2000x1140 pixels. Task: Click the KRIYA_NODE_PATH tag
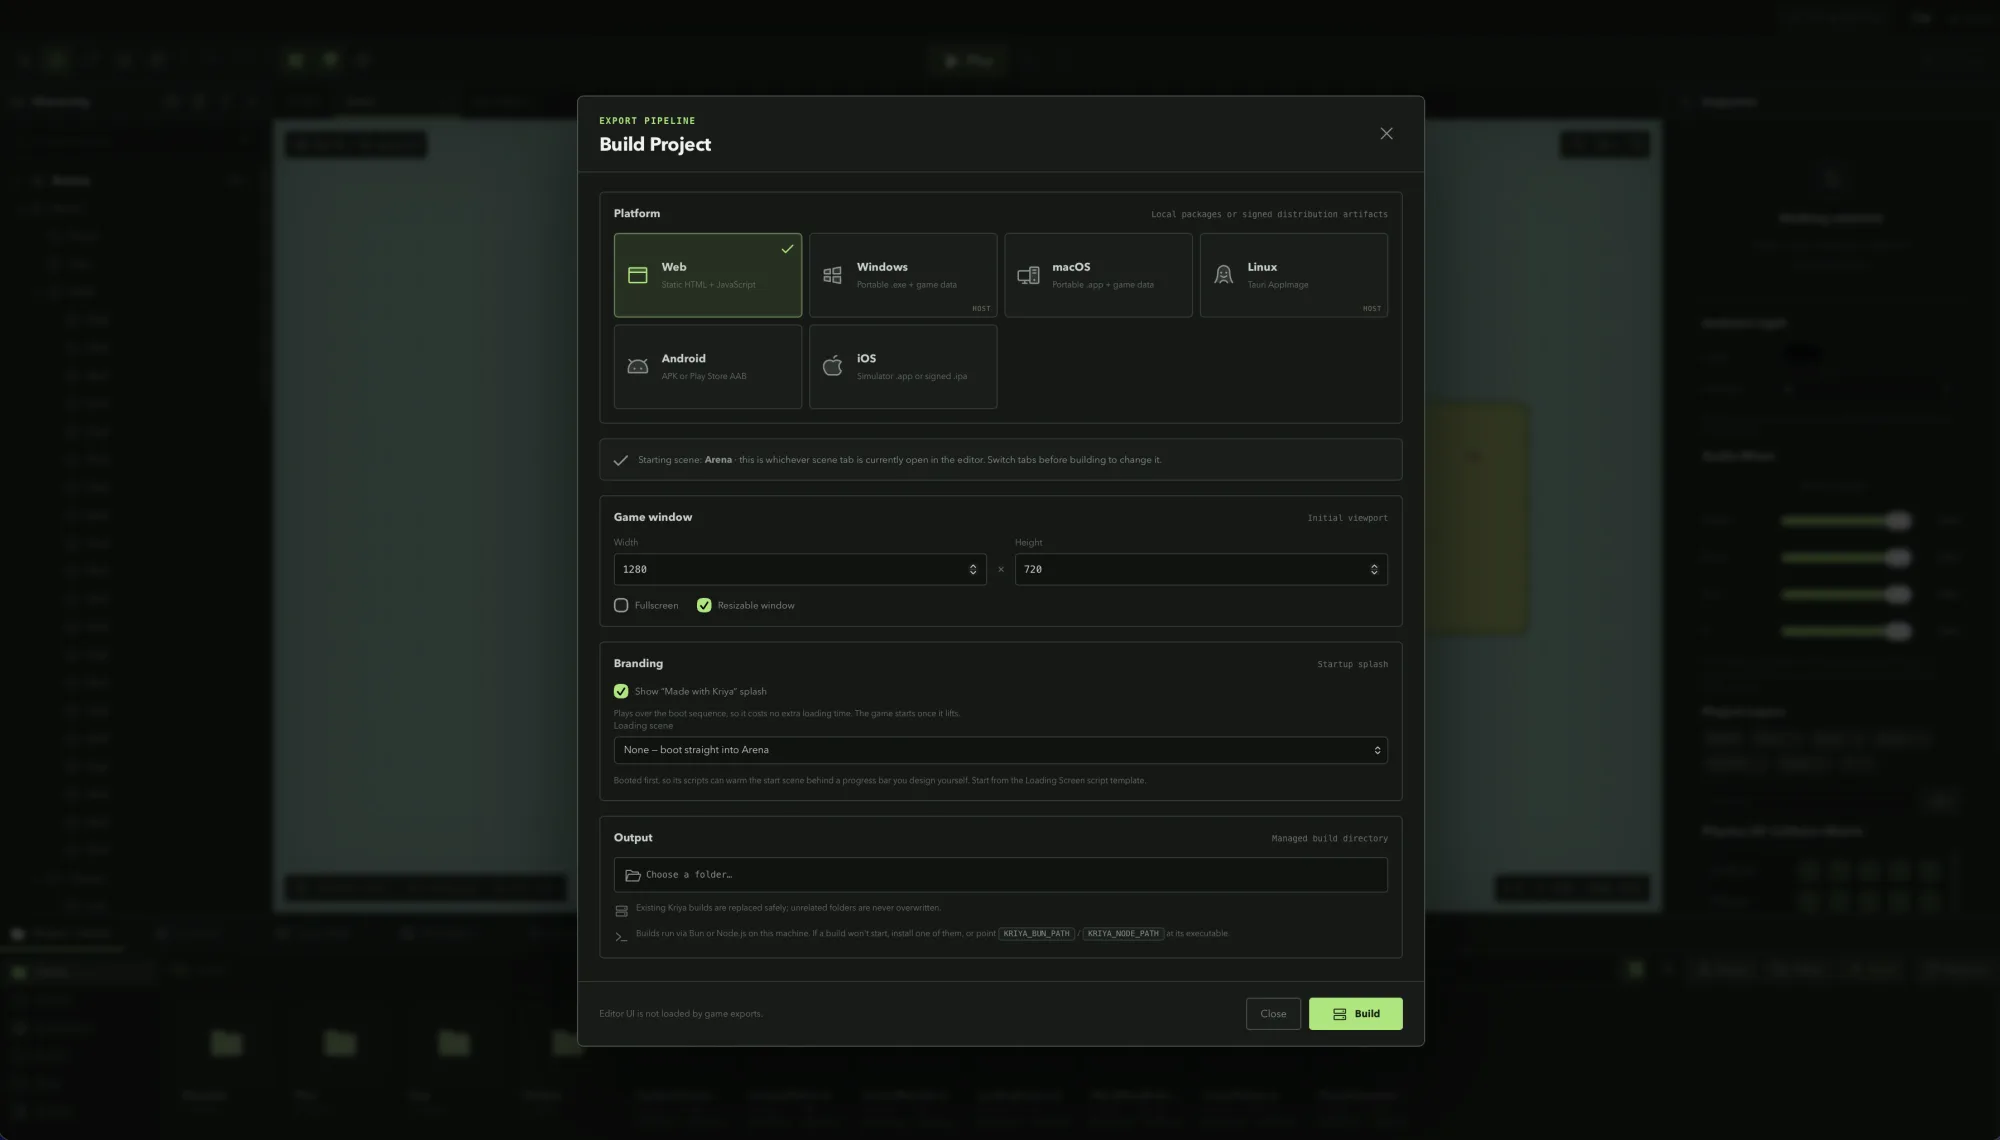pyautogui.click(x=1123, y=934)
